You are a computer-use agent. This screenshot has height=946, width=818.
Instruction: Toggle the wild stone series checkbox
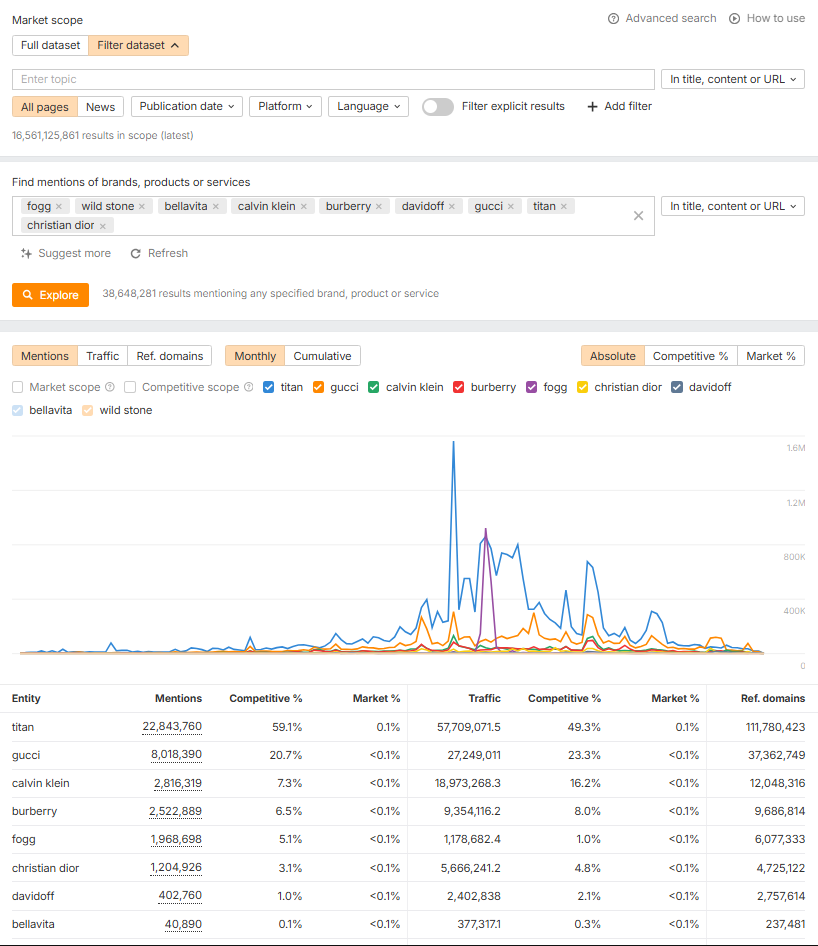(x=87, y=410)
